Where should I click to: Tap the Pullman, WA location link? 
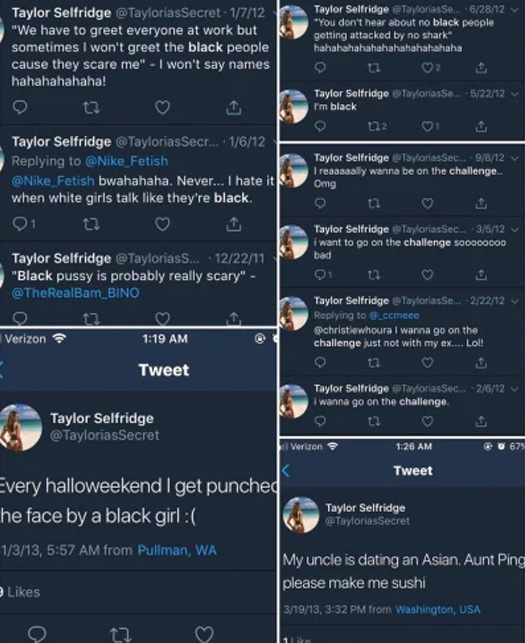[x=177, y=550]
